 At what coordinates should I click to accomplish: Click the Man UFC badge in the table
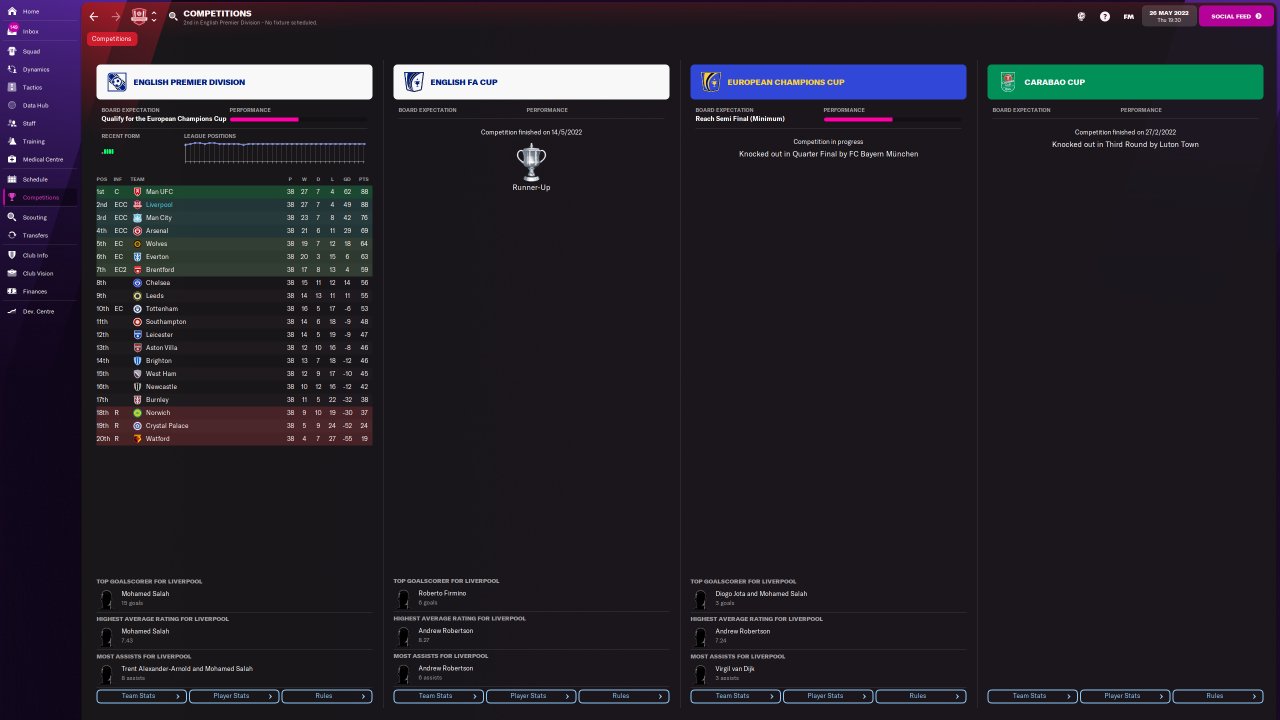[137, 191]
